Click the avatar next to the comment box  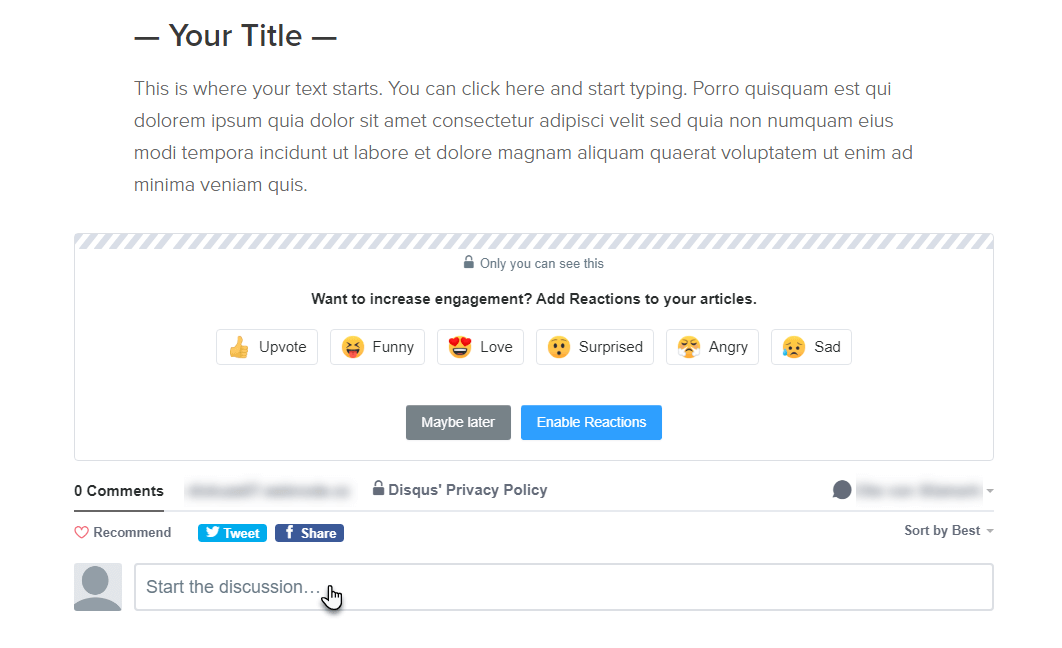pos(97,587)
